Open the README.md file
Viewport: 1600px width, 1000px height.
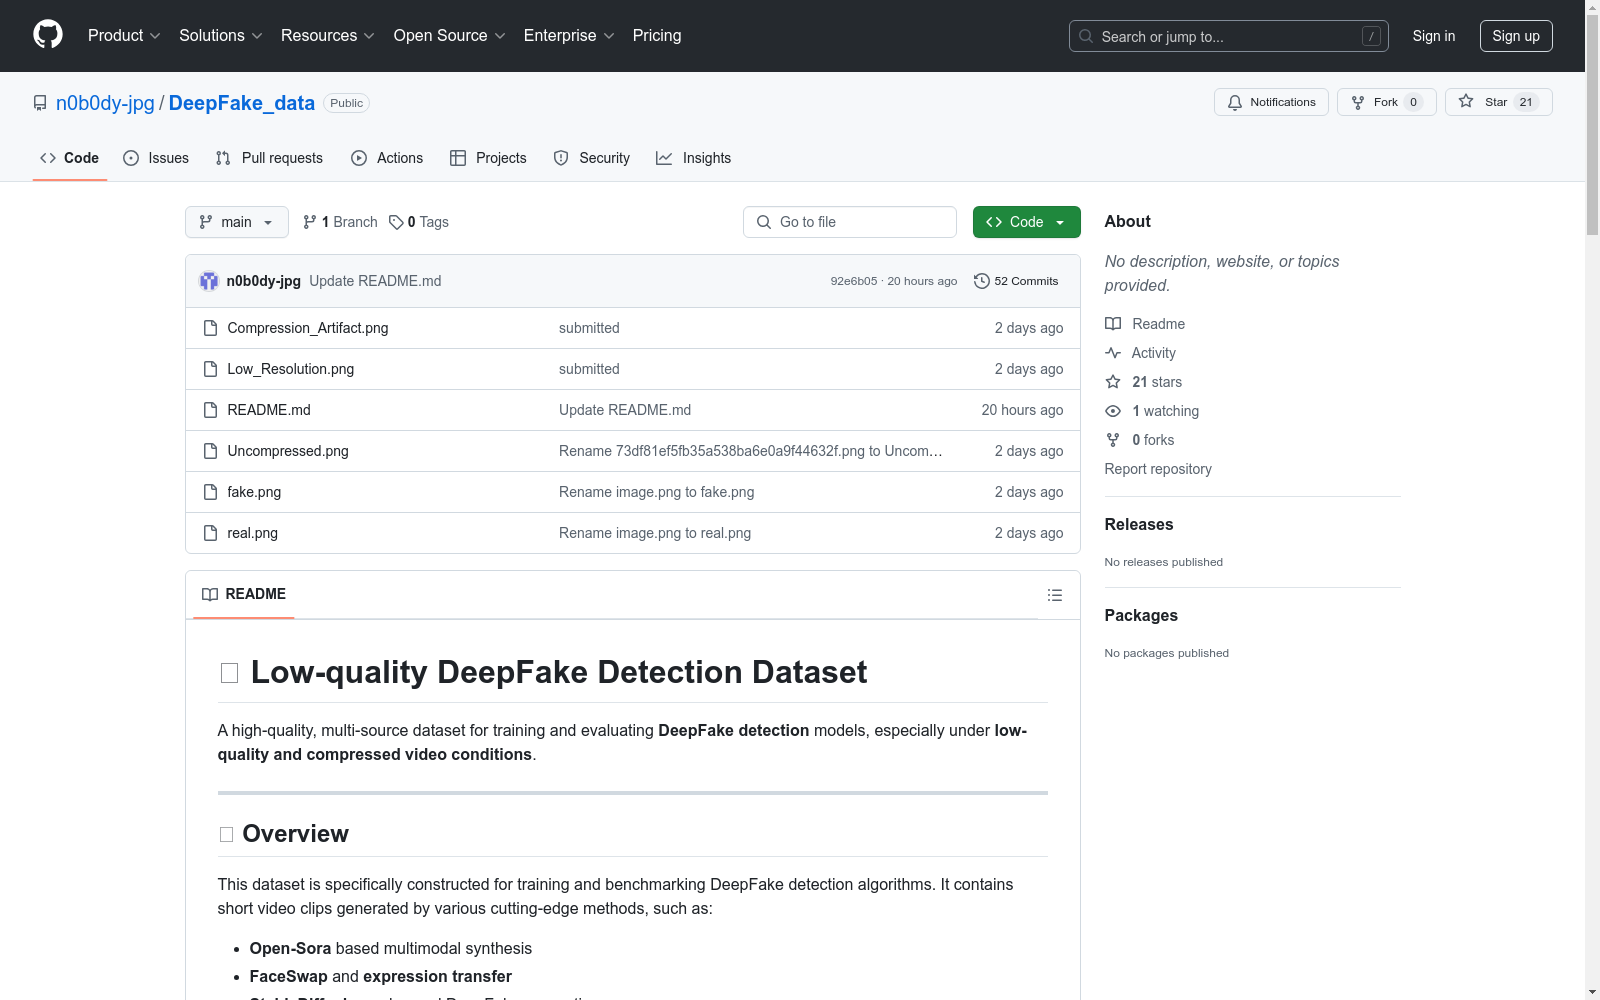[269, 410]
